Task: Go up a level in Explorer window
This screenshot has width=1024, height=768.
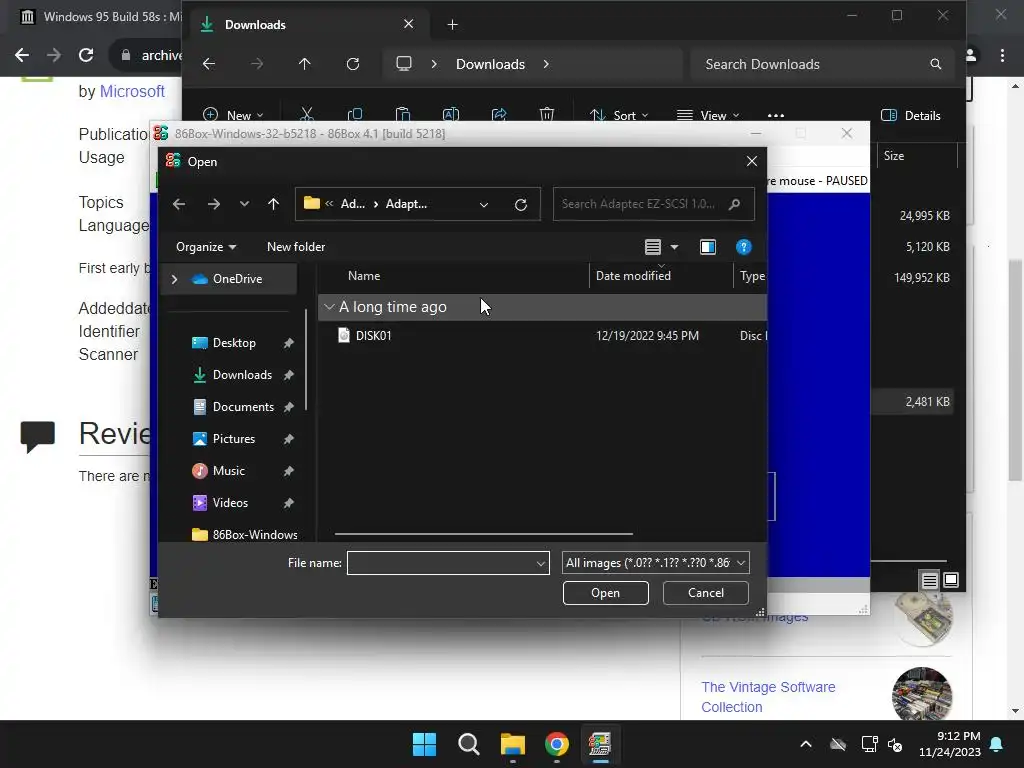Action: (x=304, y=64)
